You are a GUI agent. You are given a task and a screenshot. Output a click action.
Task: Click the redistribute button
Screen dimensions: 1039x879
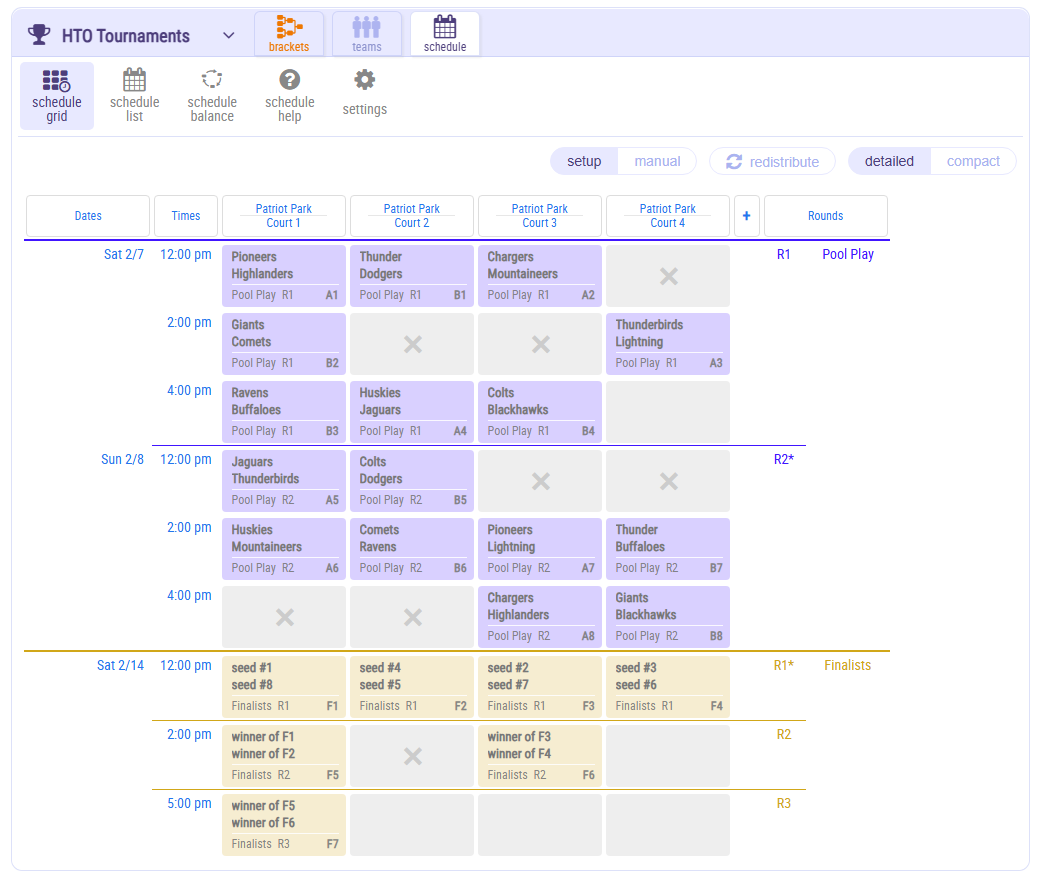pos(772,162)
